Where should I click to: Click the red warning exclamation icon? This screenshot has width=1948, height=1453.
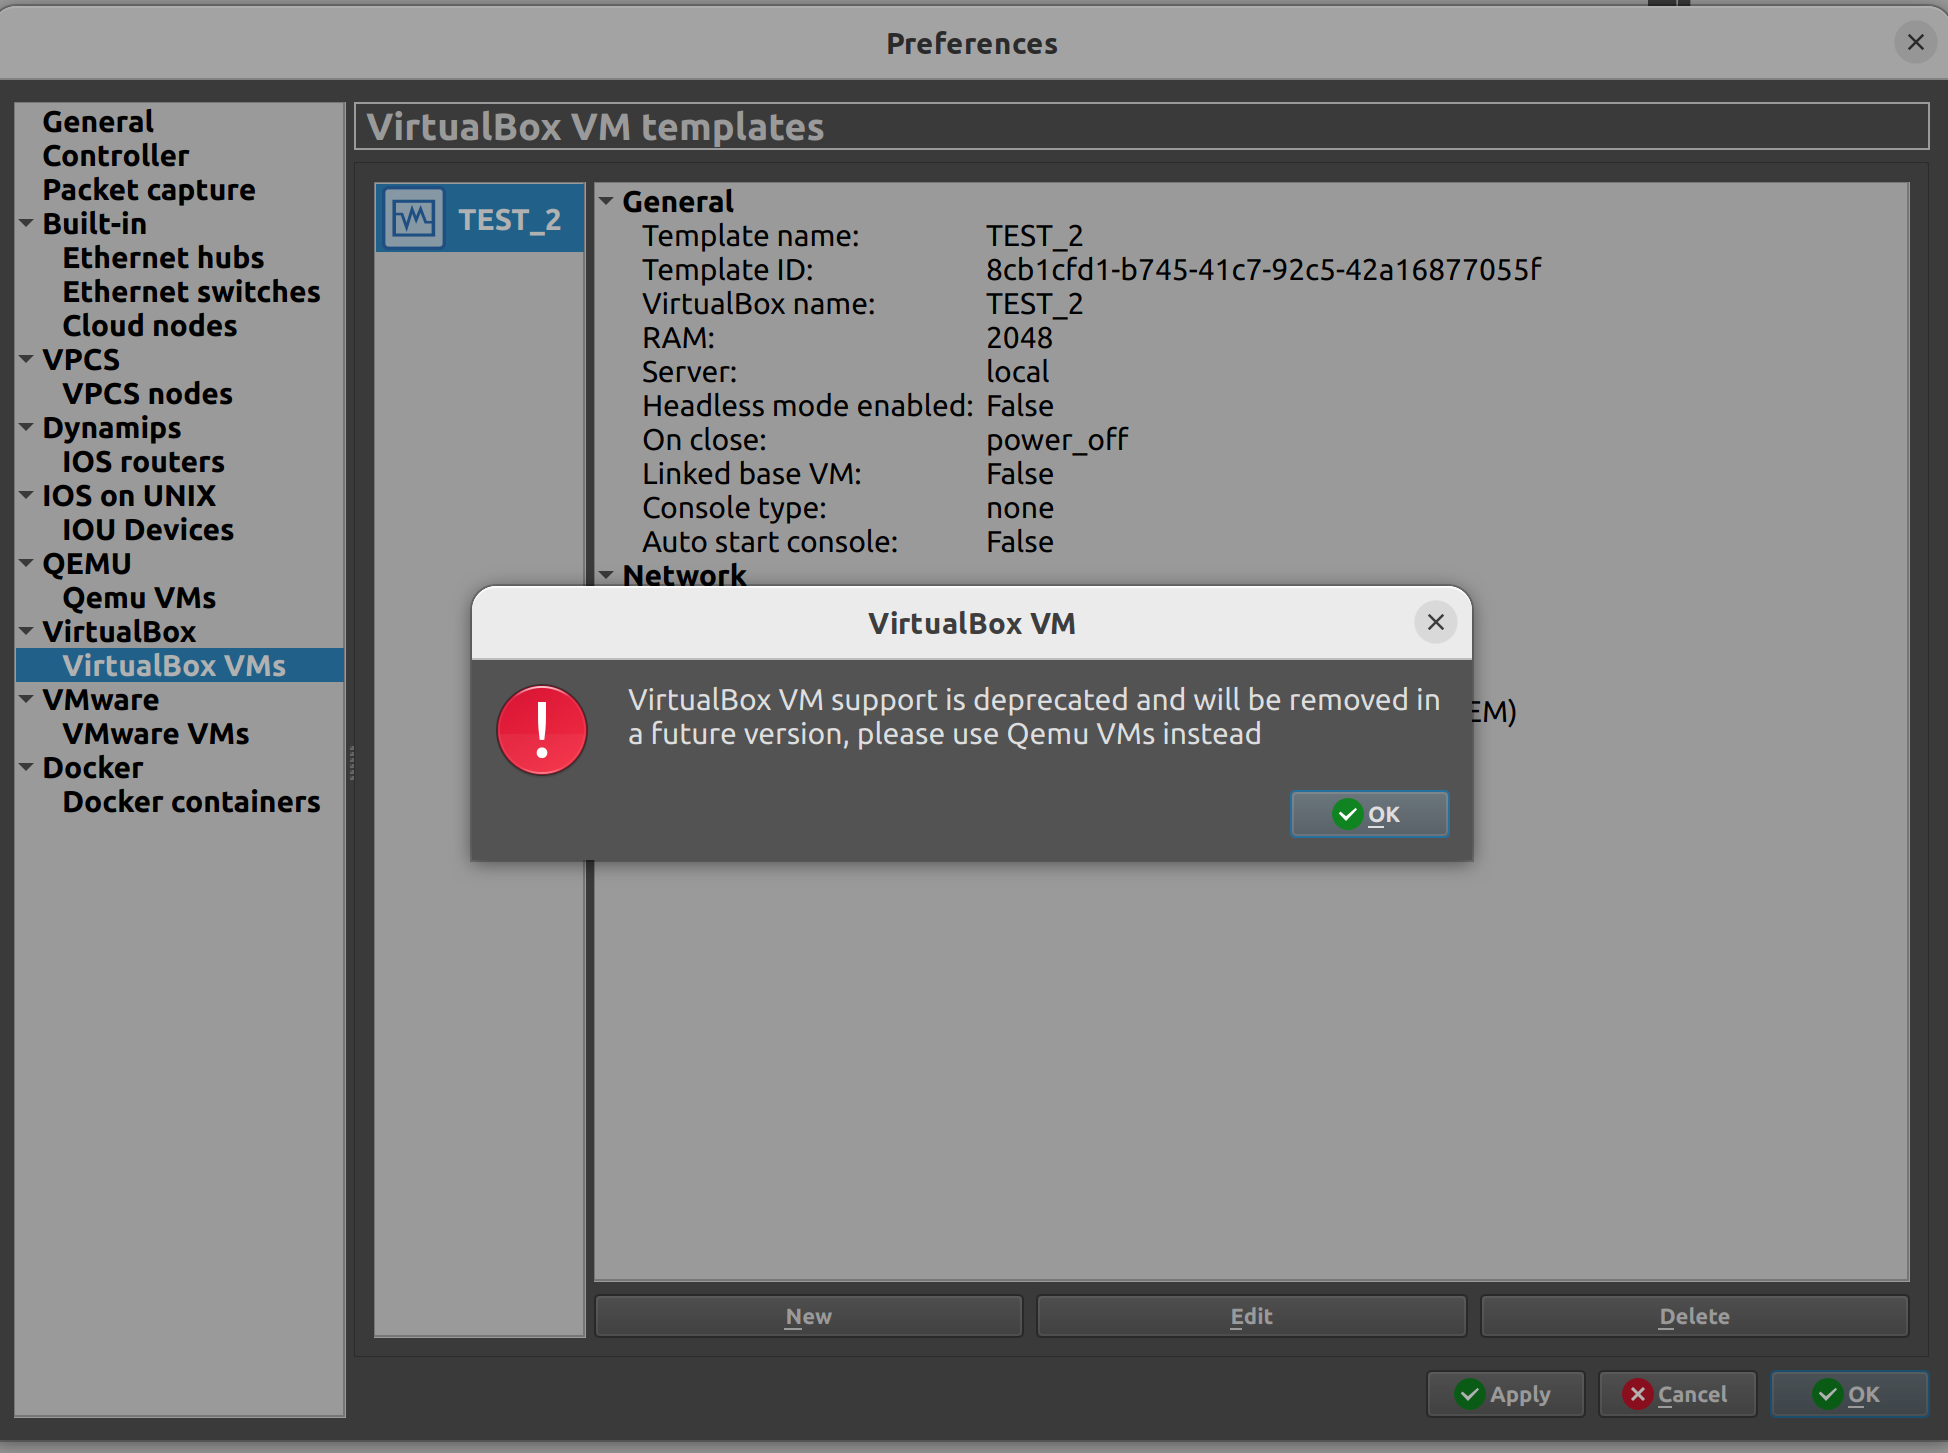541,730
